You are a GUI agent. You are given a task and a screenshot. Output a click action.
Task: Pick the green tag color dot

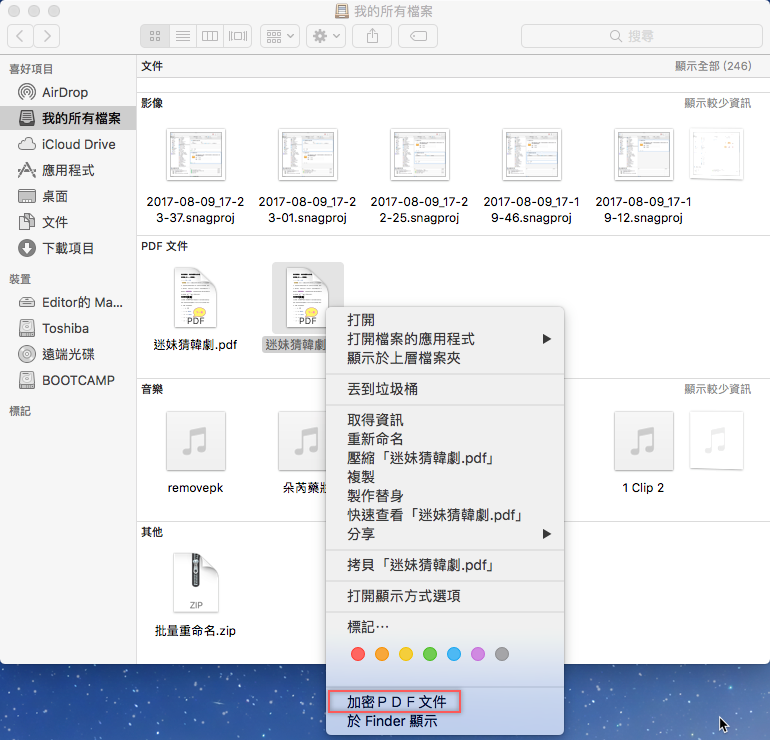(x=430, y=654)
